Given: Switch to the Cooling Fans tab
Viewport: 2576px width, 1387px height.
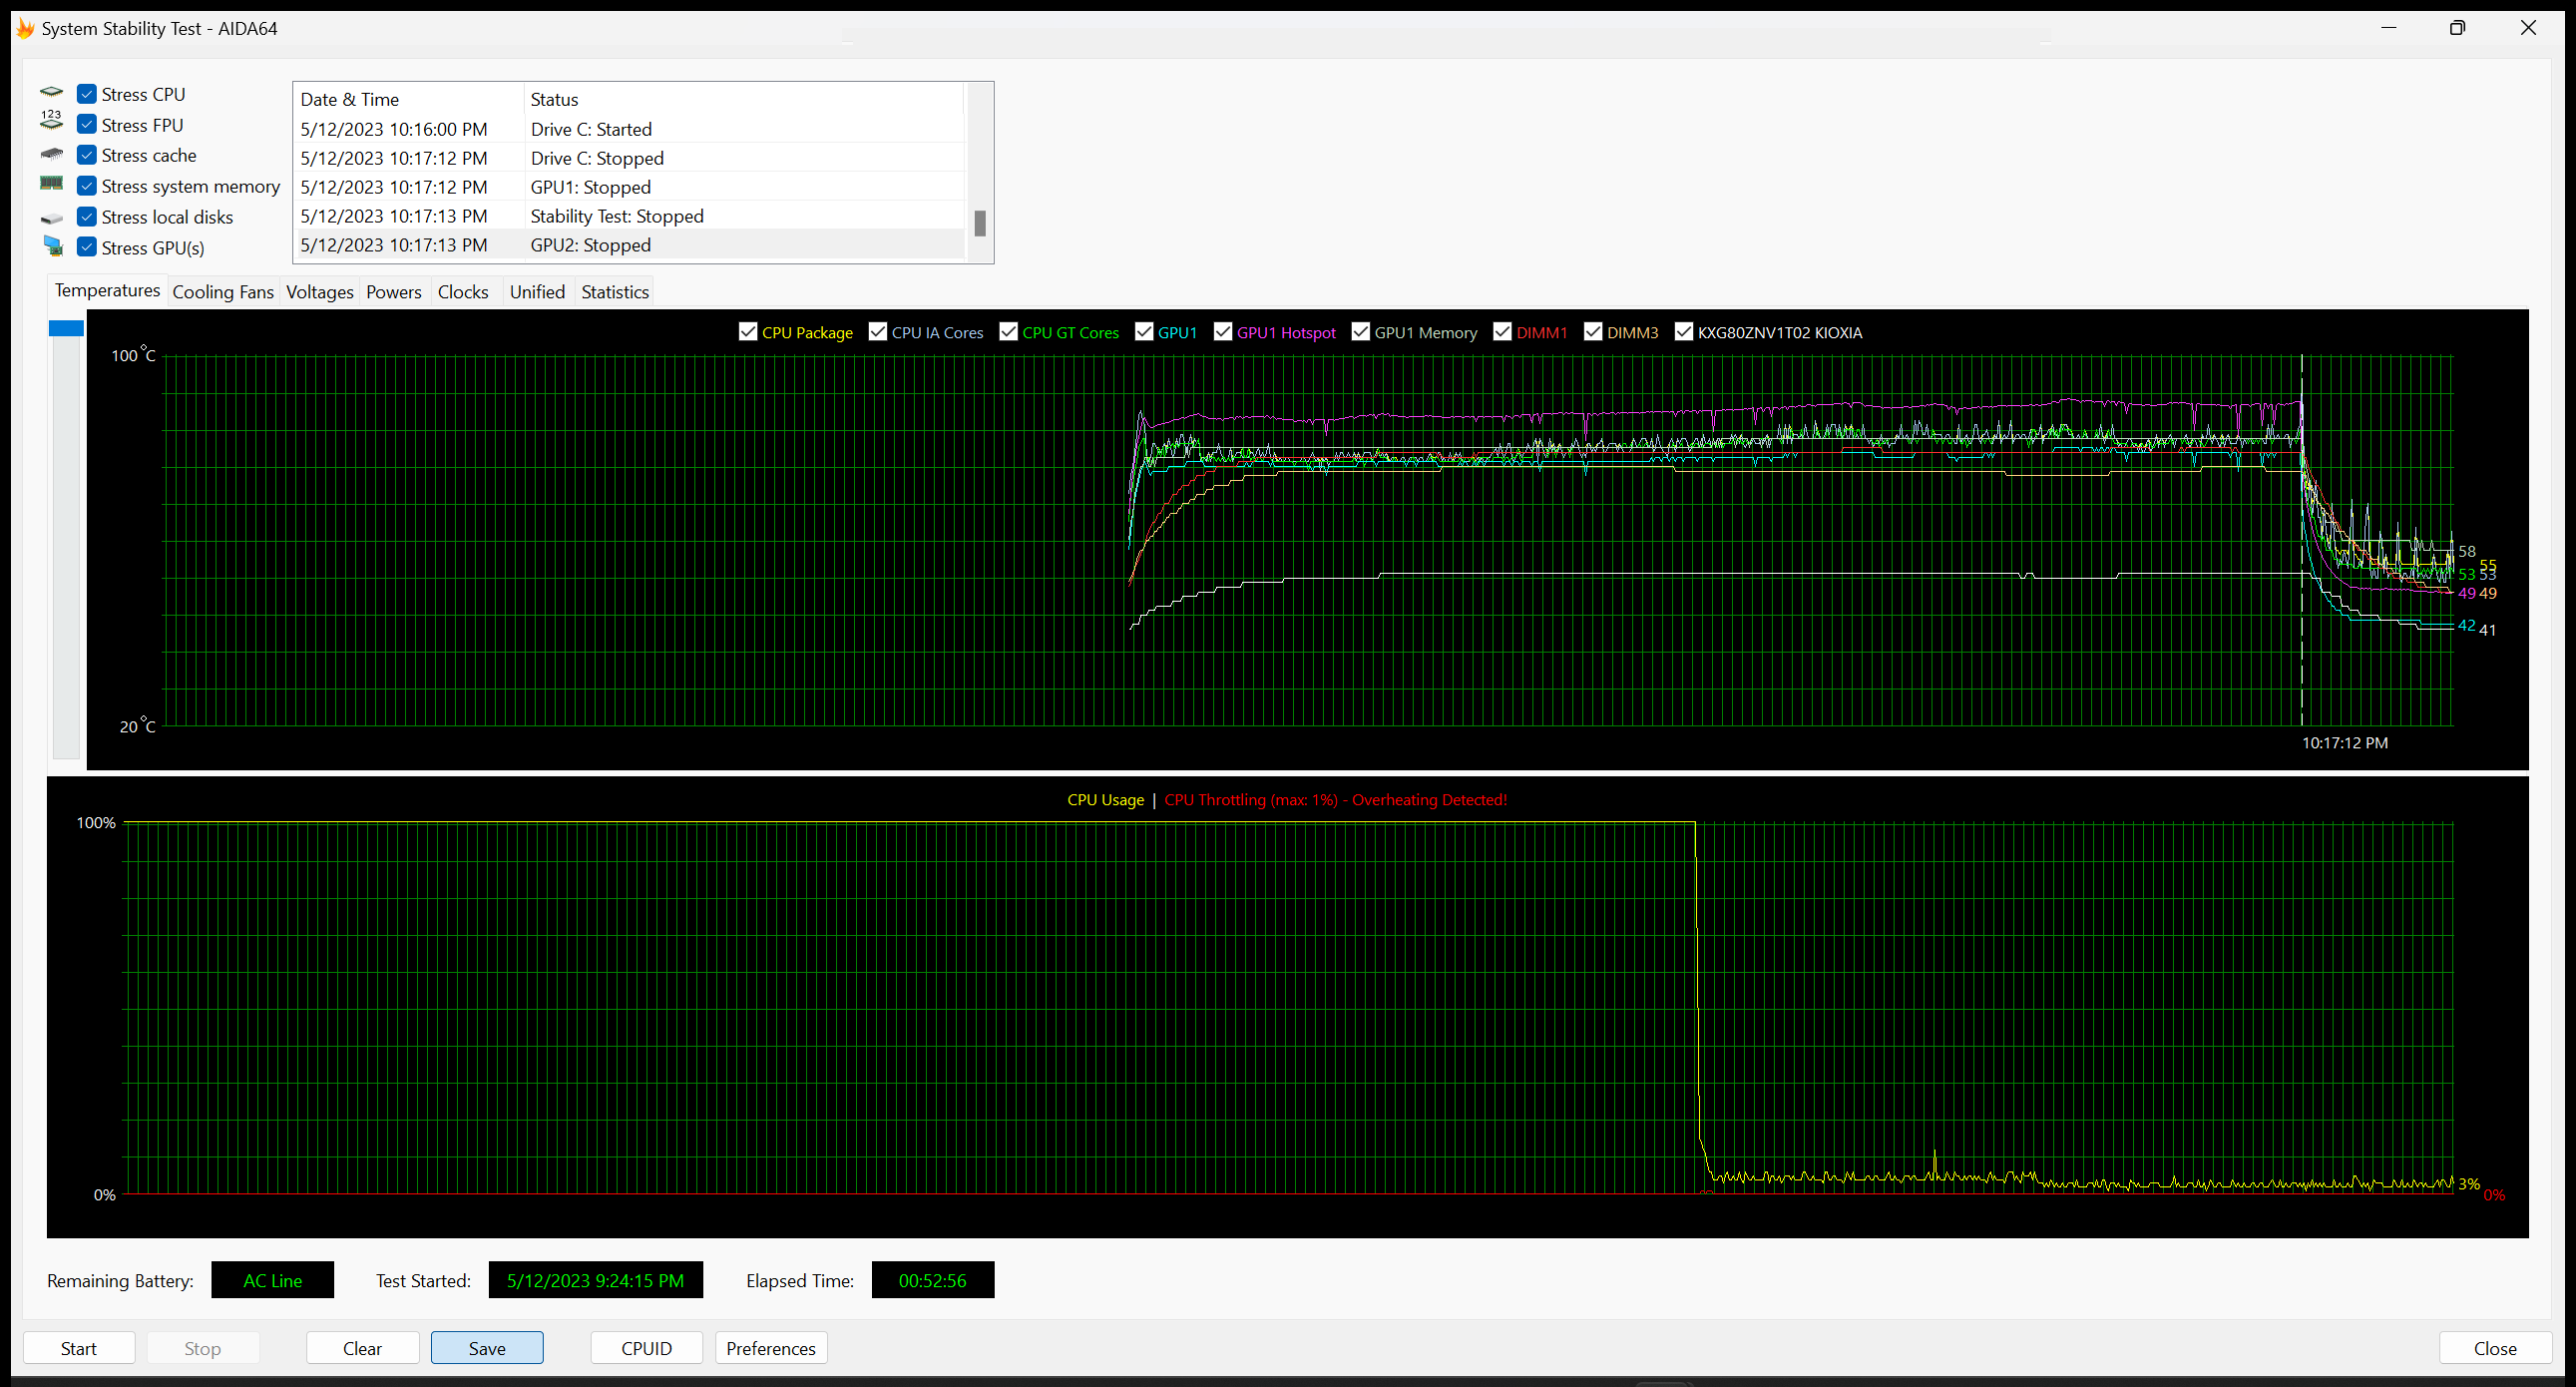Looking at the screenshot, I should 222,292.
